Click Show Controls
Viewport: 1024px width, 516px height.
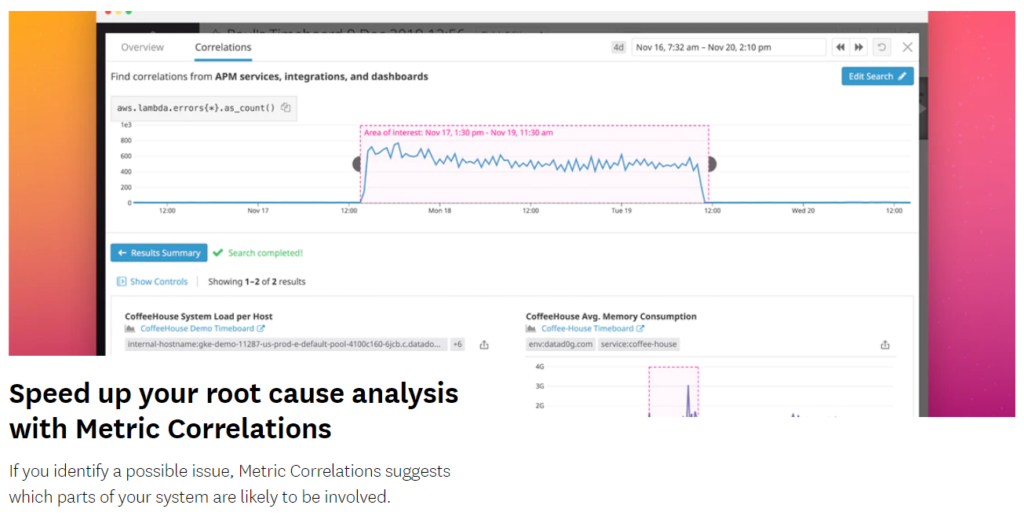pos(152,282)
